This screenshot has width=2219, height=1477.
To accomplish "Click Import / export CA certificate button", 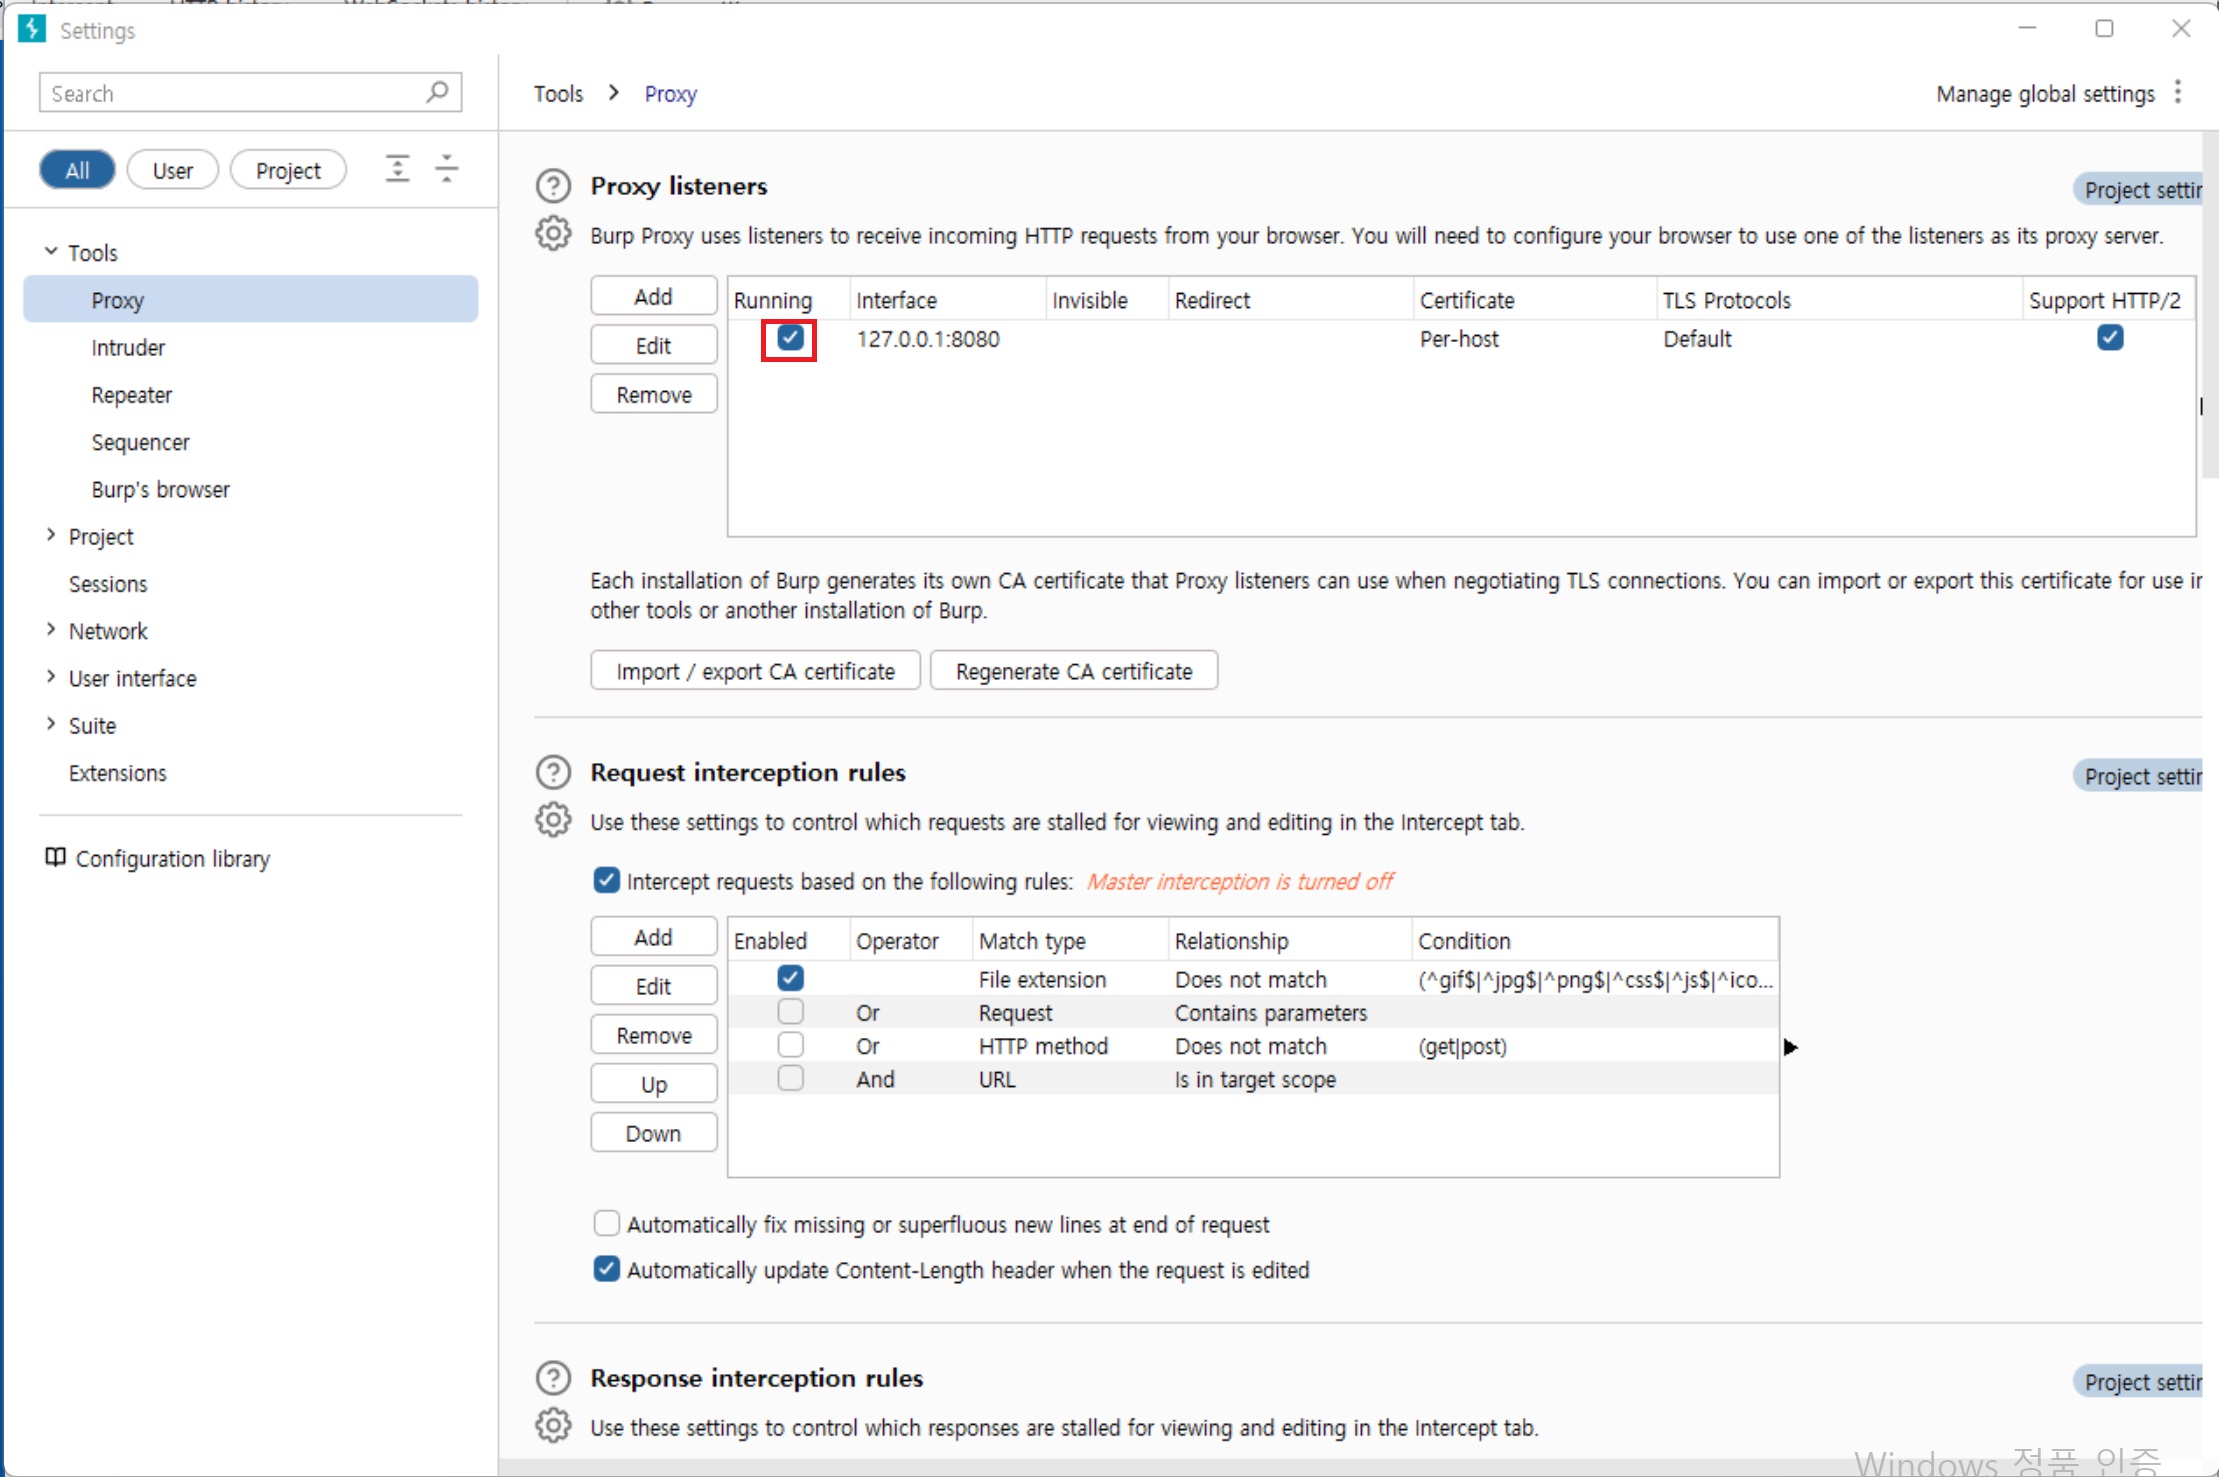I will 755,671.
